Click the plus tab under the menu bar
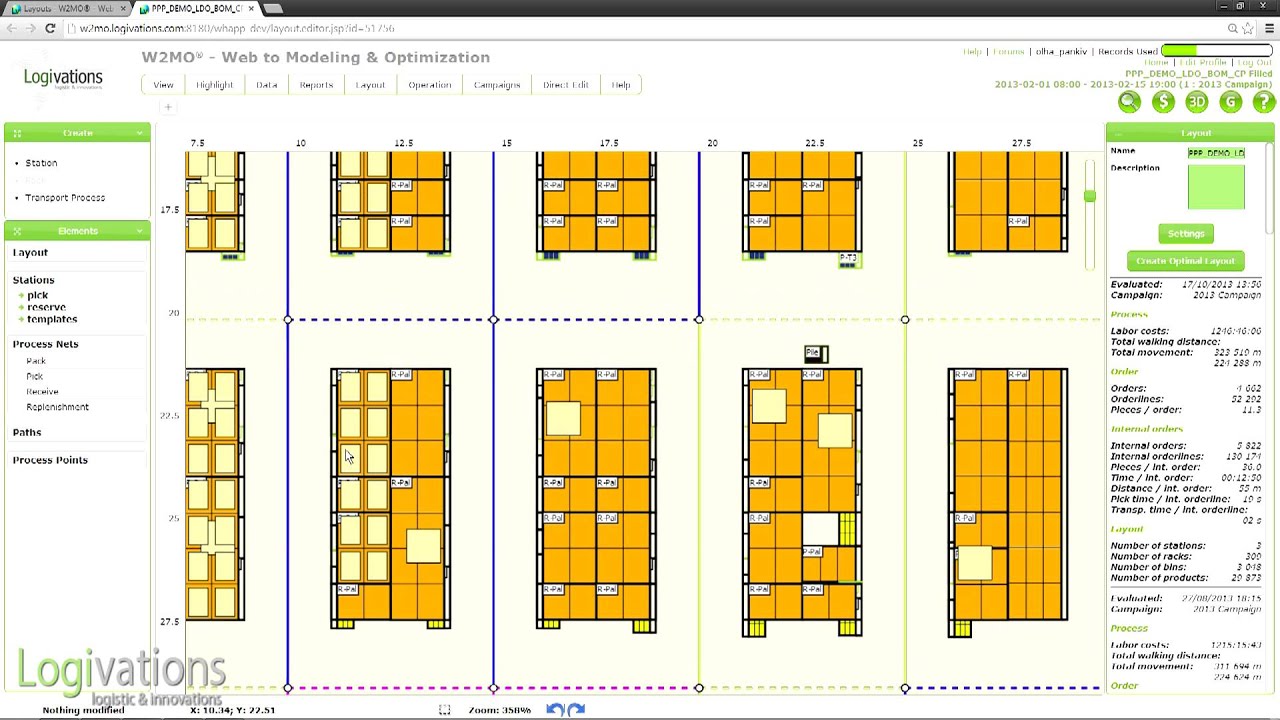This screenshot has width=1280, height=720. pyautogui.click(x=169, y=107)
